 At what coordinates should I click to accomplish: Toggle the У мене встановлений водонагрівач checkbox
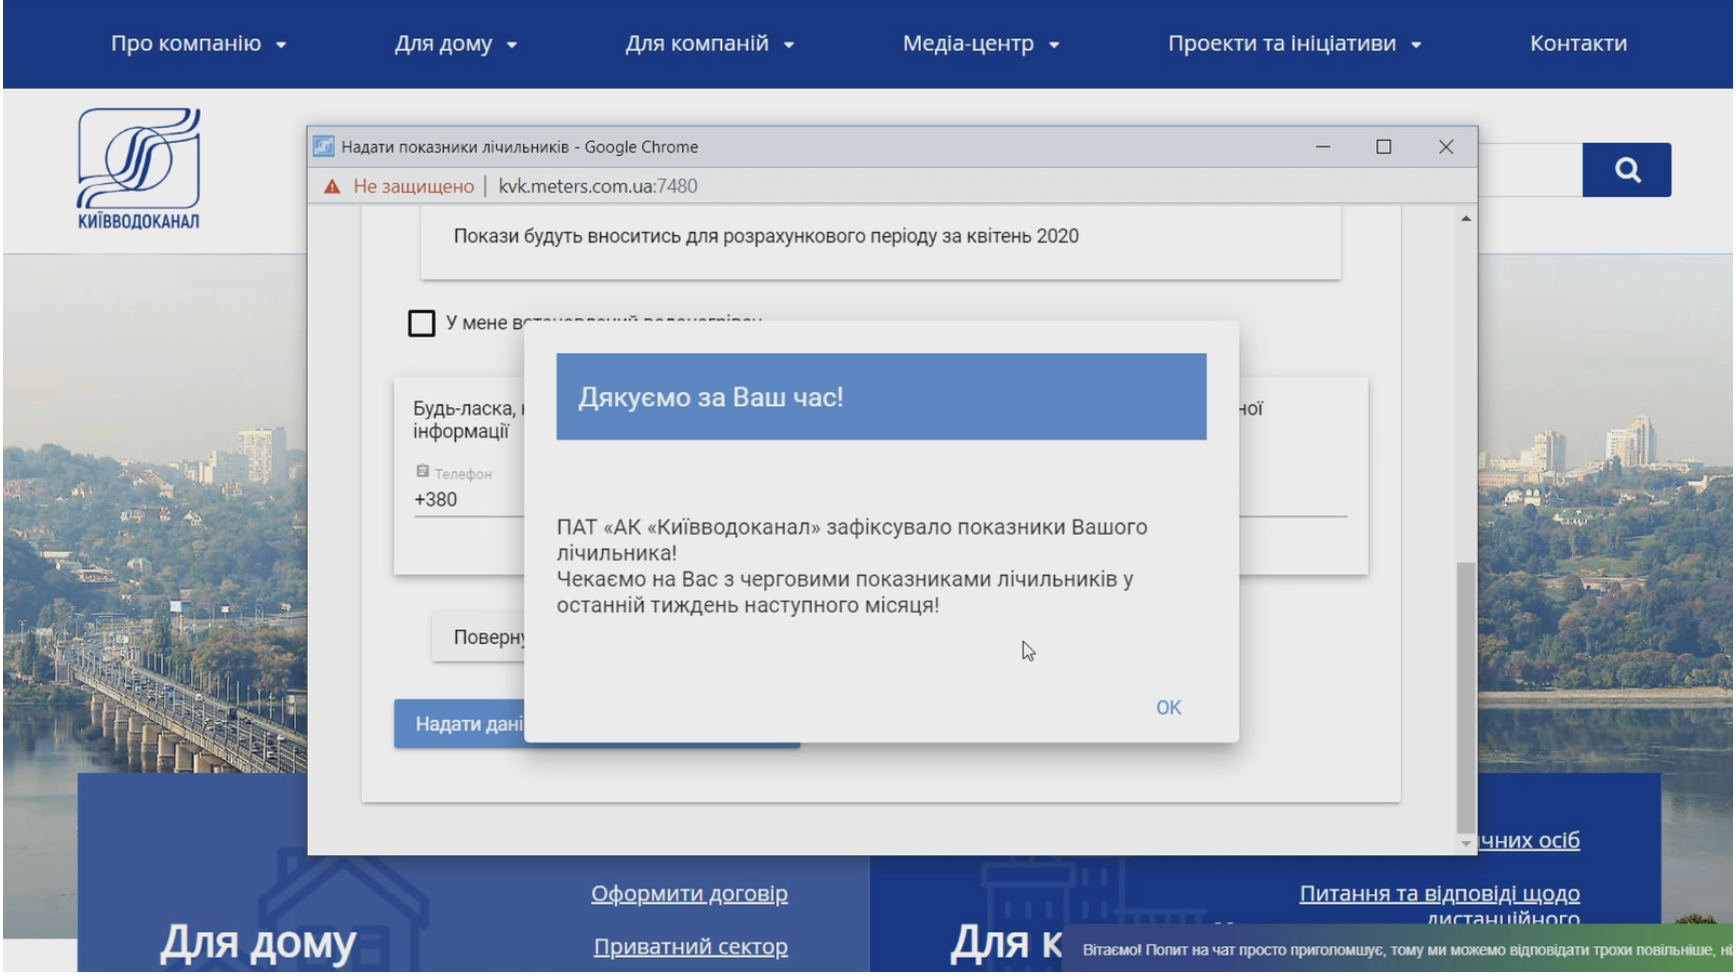421,323
